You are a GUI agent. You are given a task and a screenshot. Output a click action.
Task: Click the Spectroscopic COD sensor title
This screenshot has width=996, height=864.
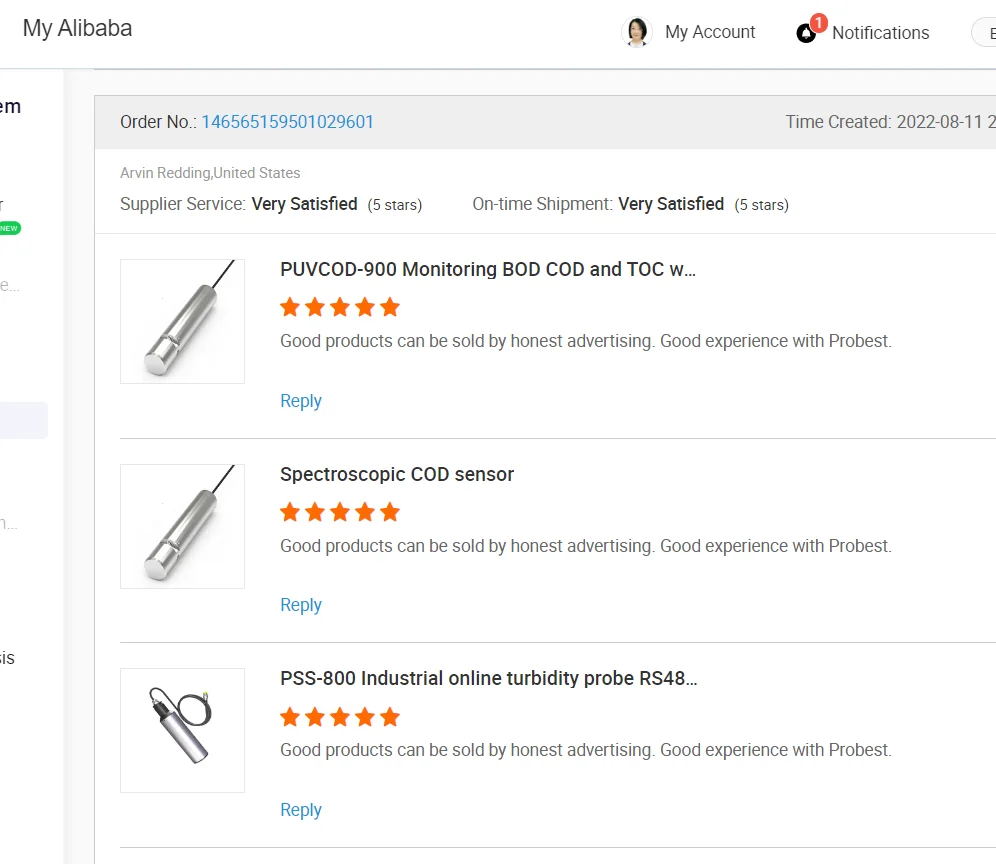(x=397, y=474)
